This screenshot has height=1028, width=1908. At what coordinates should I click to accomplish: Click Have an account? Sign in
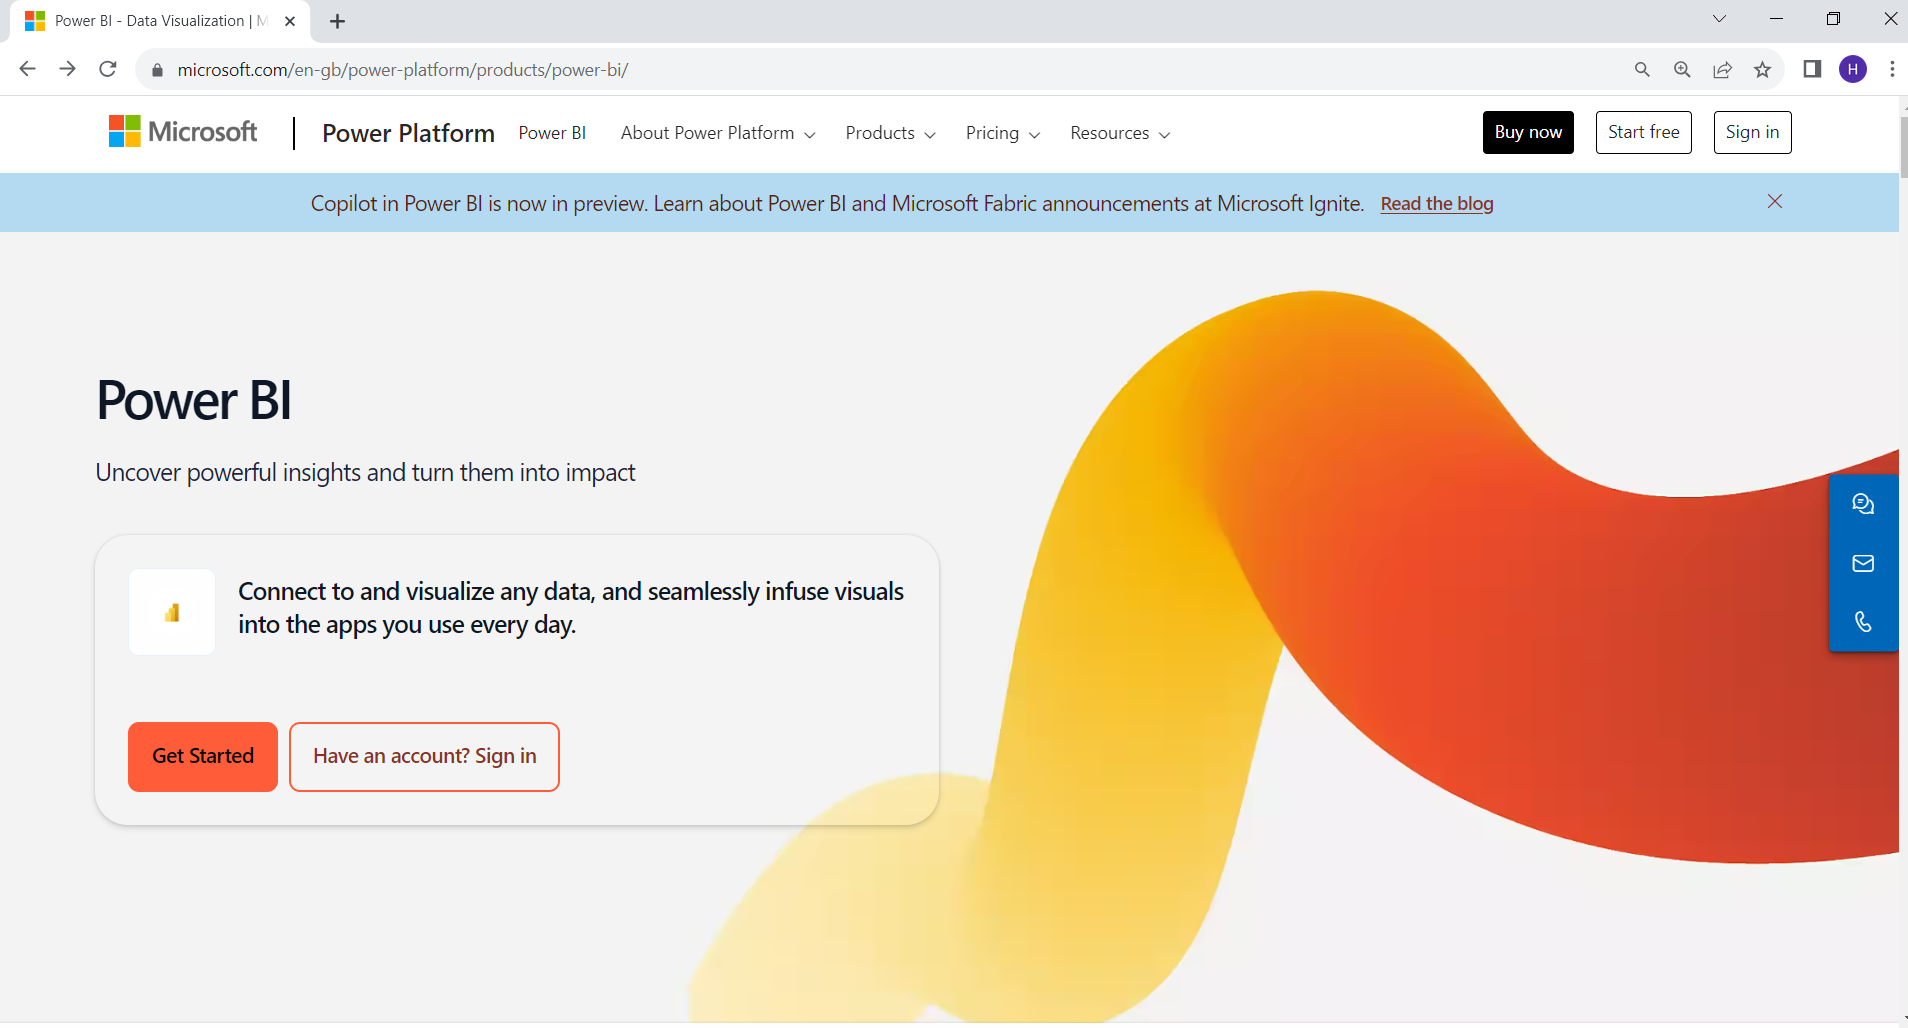424,757
